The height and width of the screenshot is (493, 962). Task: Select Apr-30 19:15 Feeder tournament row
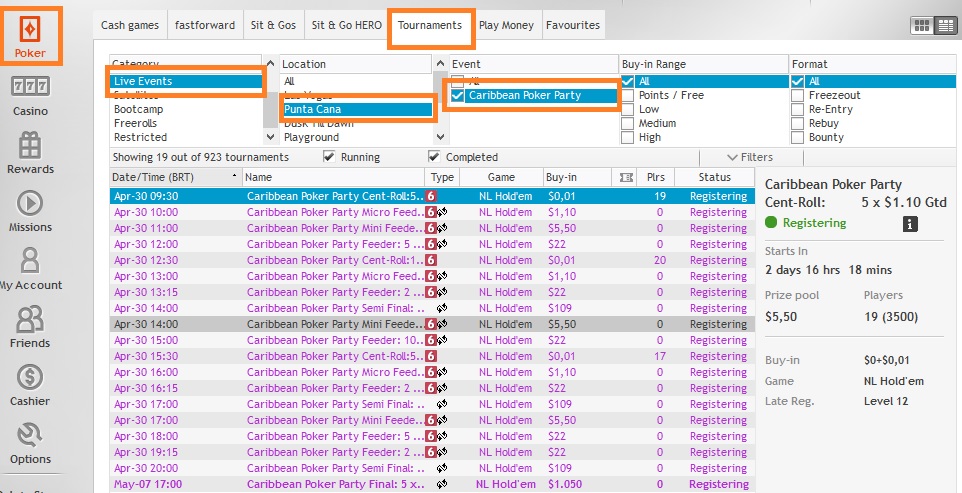tap(433, 452)
